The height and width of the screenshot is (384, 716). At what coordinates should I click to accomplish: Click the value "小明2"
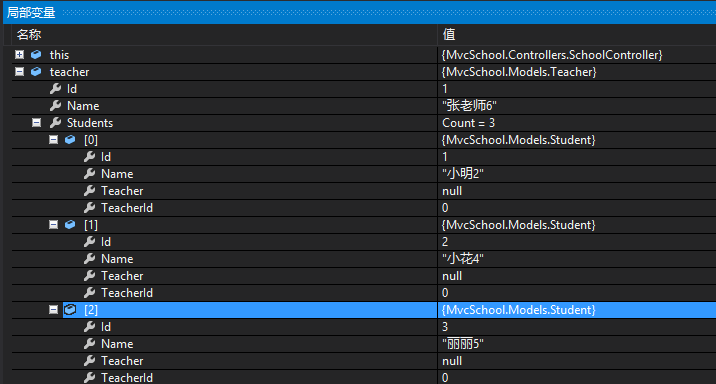point(463,174)
